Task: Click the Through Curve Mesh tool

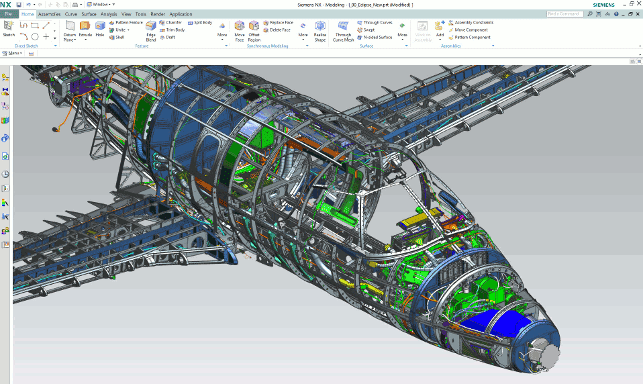Action: pyautogui.click(x=343, y=31)
